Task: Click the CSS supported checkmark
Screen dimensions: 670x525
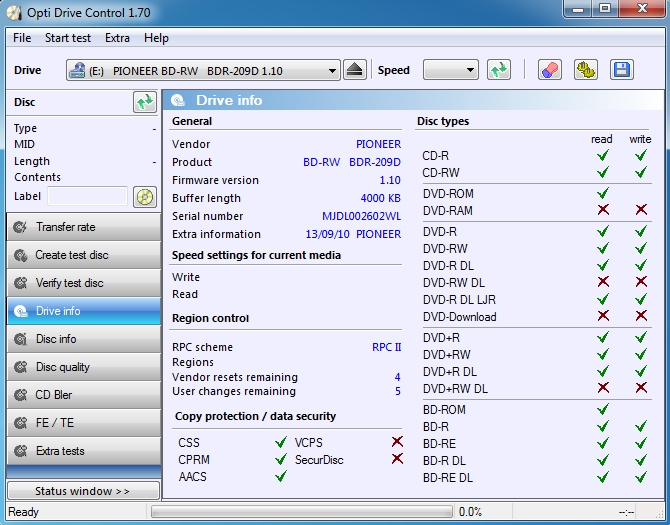Action: pyautogui.click(x=281, y=442)
